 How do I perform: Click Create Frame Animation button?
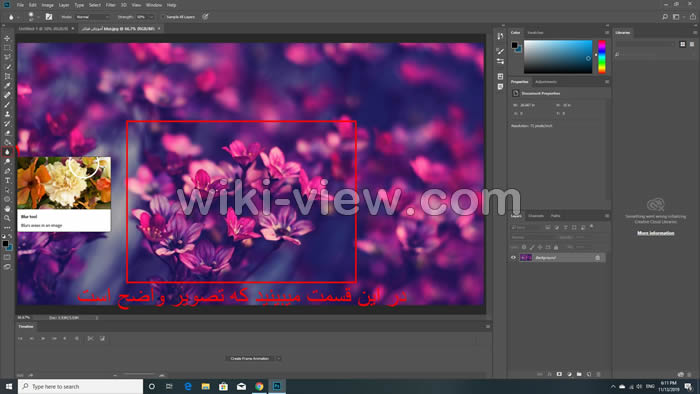250,358
